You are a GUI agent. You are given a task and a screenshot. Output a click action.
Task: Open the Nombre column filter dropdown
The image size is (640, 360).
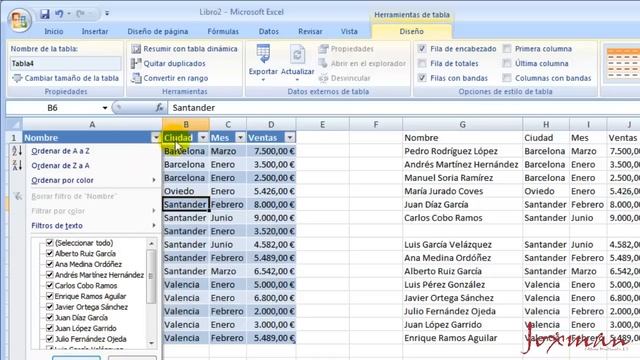tap(156, 138)
